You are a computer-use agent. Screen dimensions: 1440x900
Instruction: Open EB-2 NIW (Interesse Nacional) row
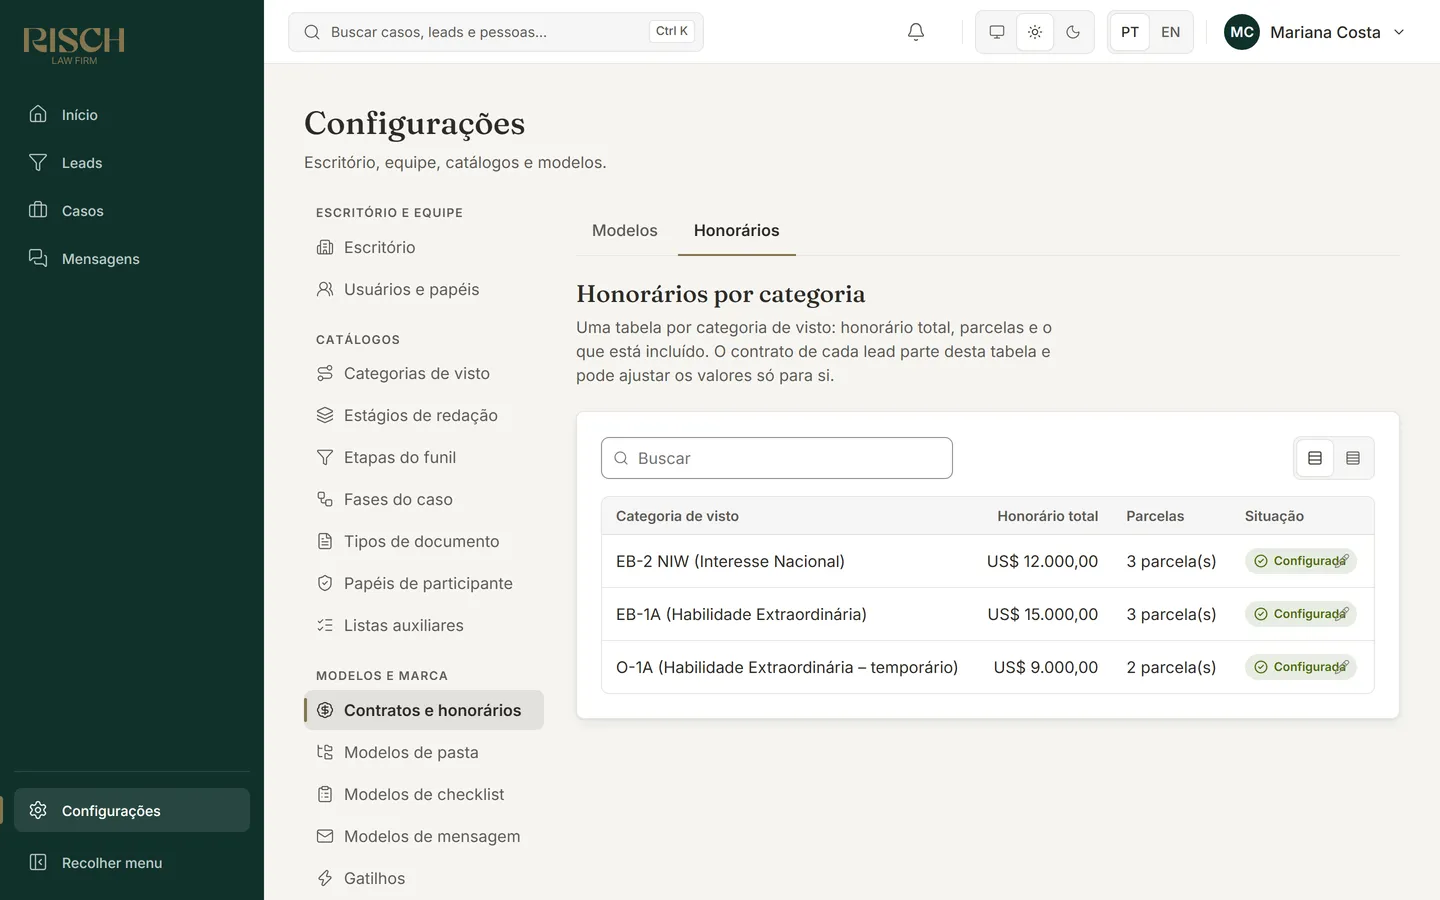(988, 561)
